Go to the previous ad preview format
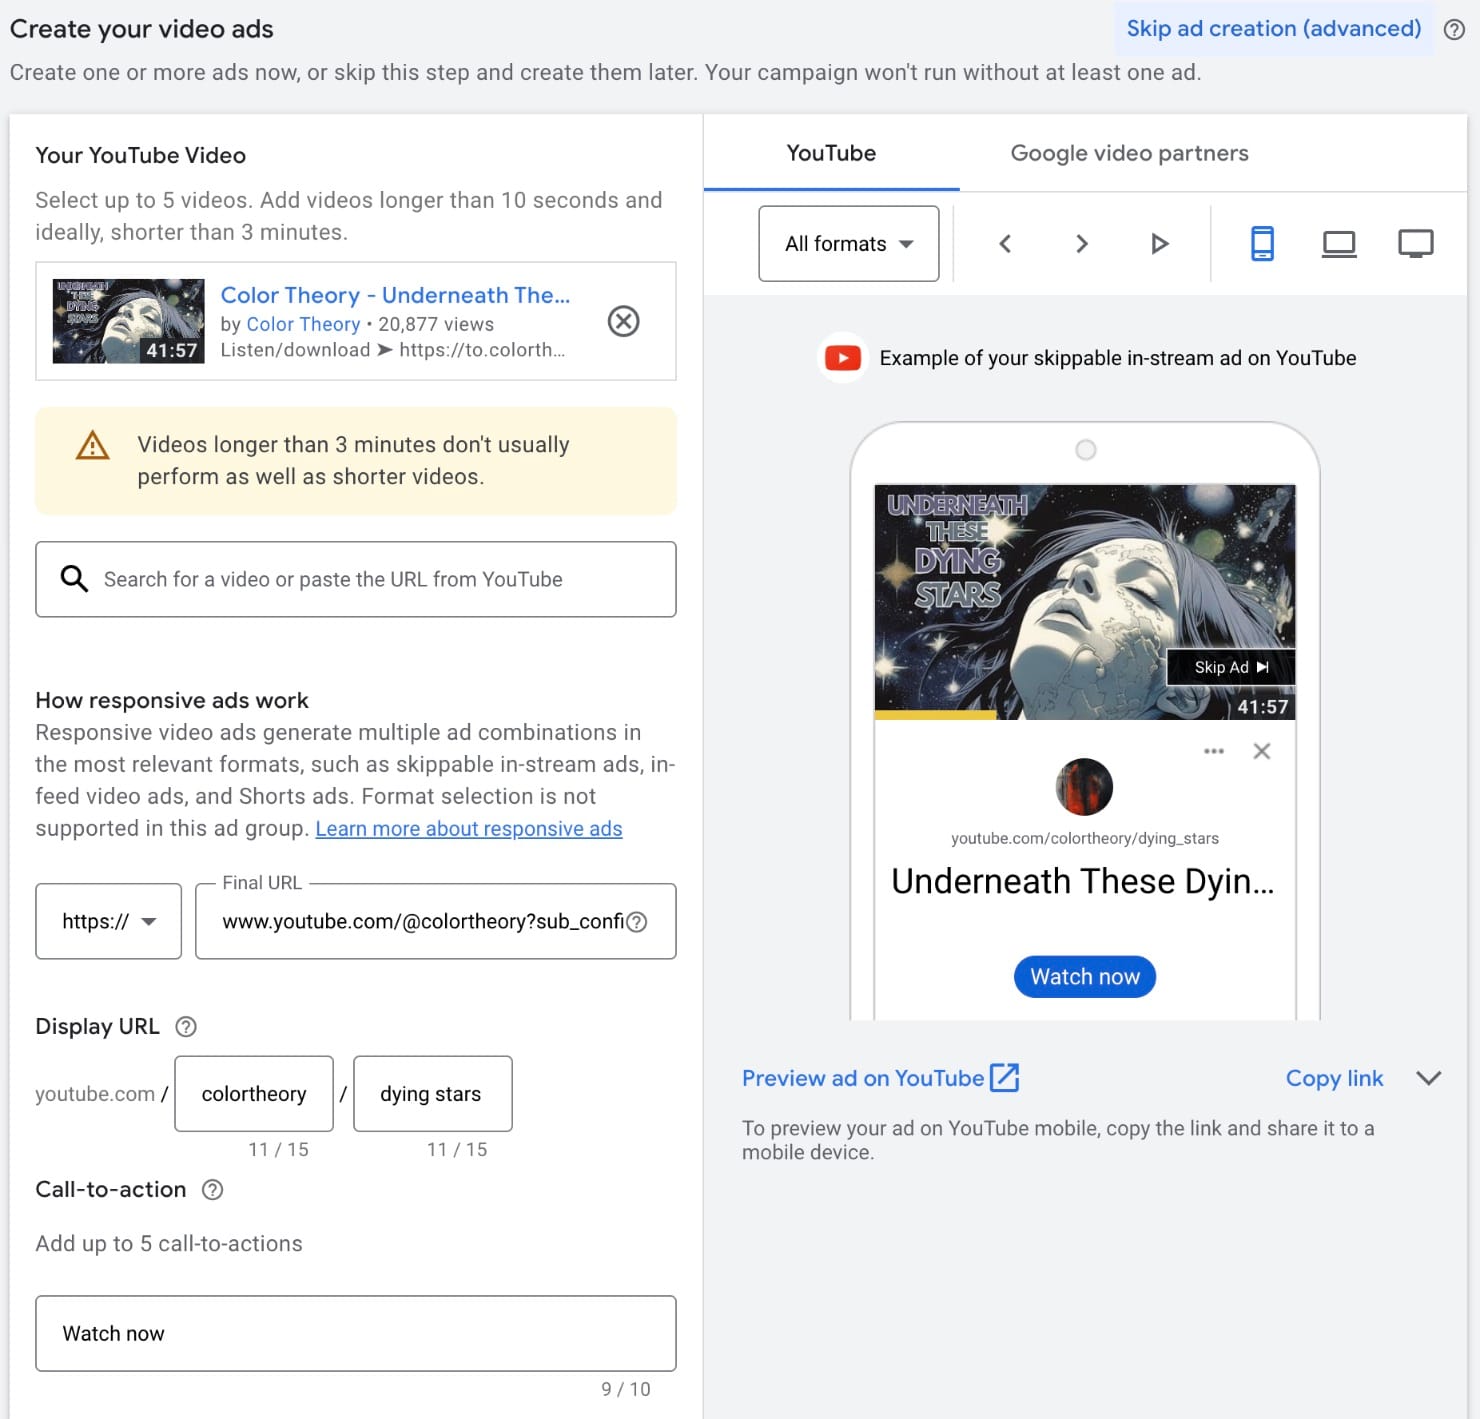The image size is (1480, 1419). point(1005,243)
